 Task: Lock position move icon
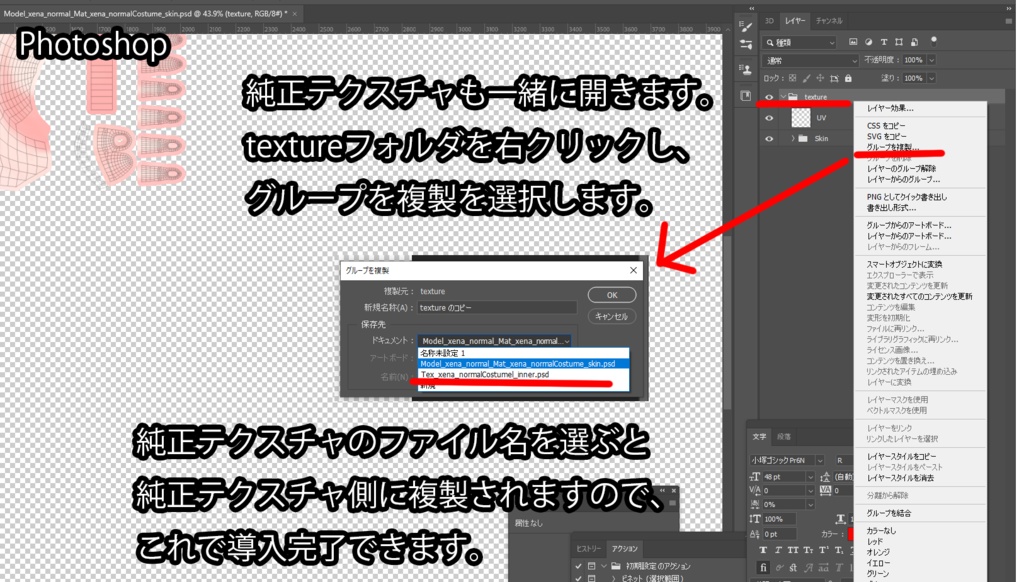coord(820,78)
